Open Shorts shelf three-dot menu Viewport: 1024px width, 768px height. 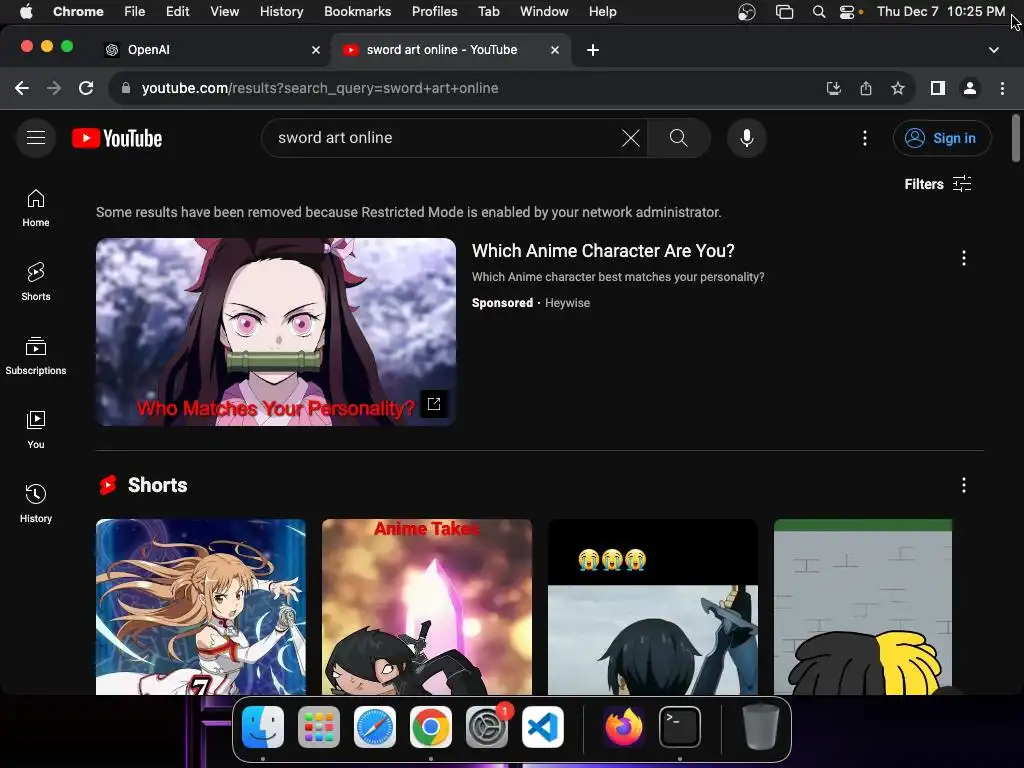pyautogui.click(x=964, y=485)
